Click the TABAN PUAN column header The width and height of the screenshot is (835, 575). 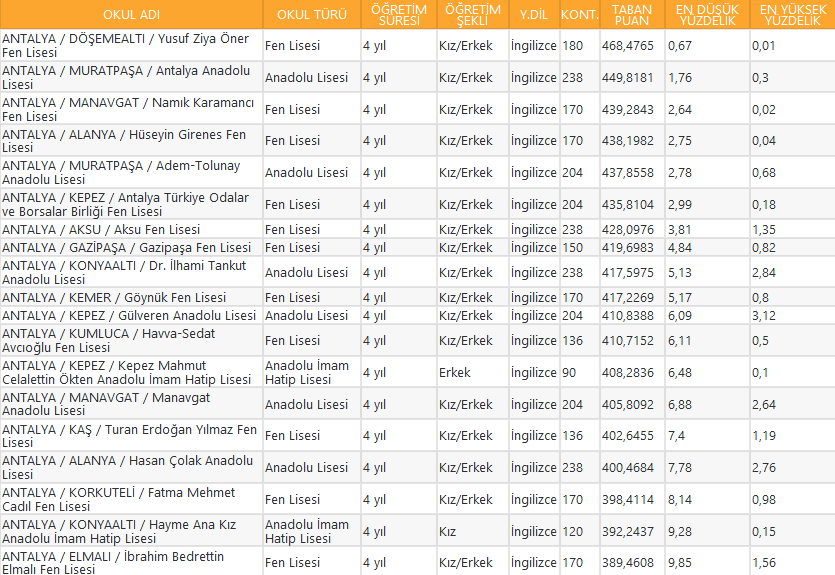[x=632, y=15]
